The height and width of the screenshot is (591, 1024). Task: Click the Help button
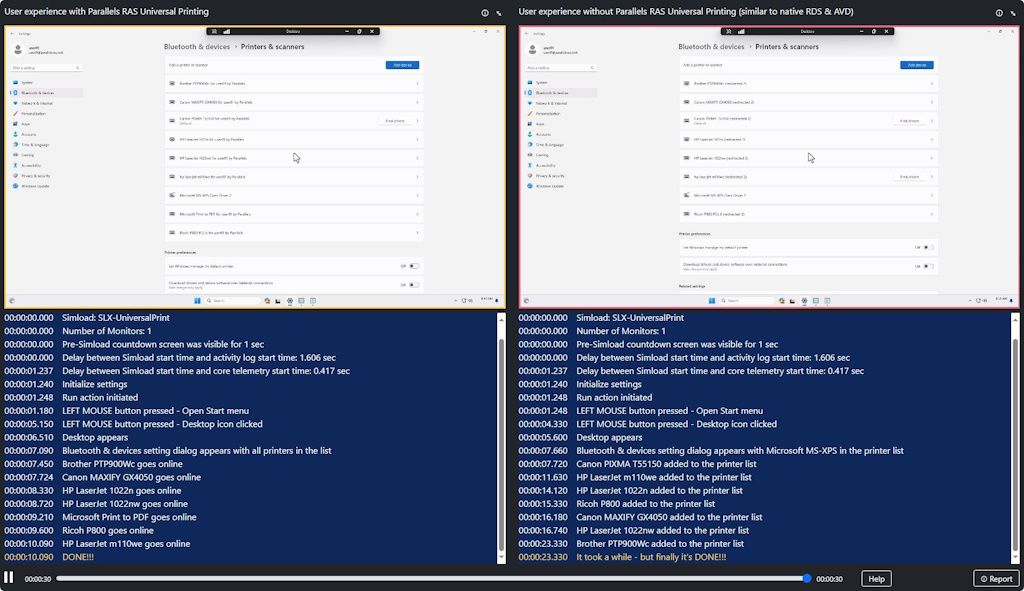pyautogui.click(x=876, y=578)
